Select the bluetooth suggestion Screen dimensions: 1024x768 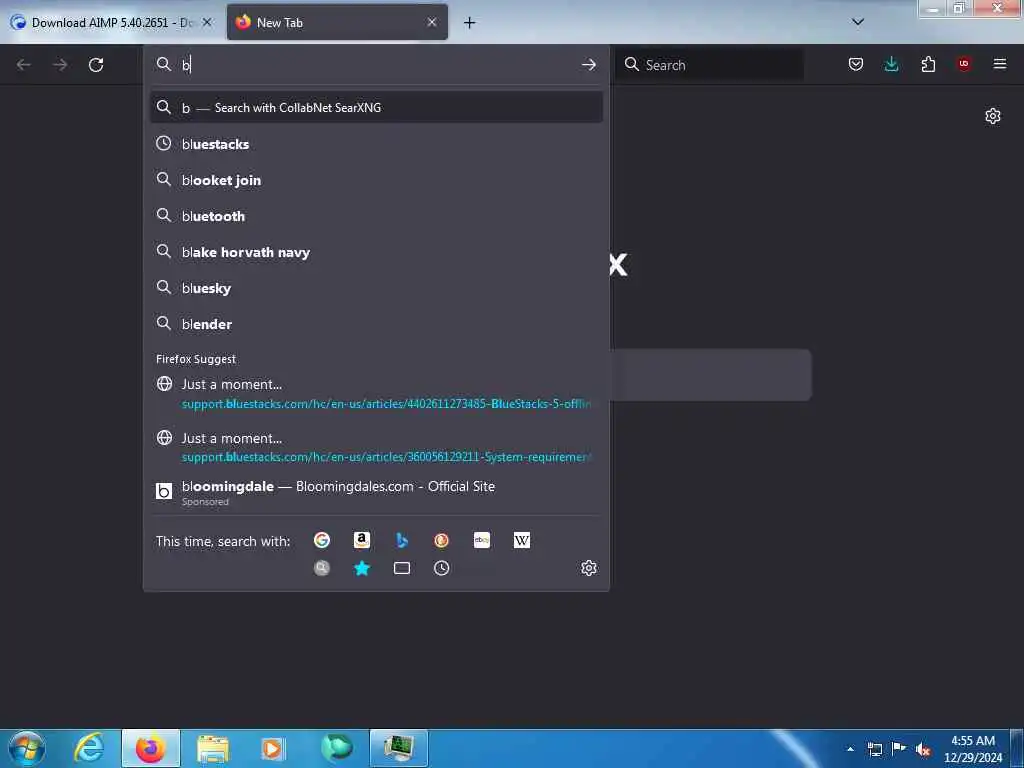tap(376, 216)
